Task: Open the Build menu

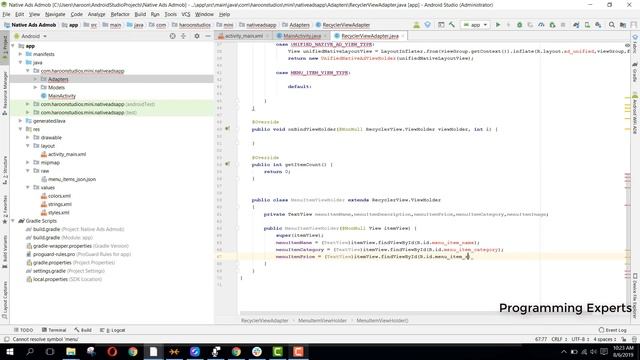Action: tap(140, 14)
